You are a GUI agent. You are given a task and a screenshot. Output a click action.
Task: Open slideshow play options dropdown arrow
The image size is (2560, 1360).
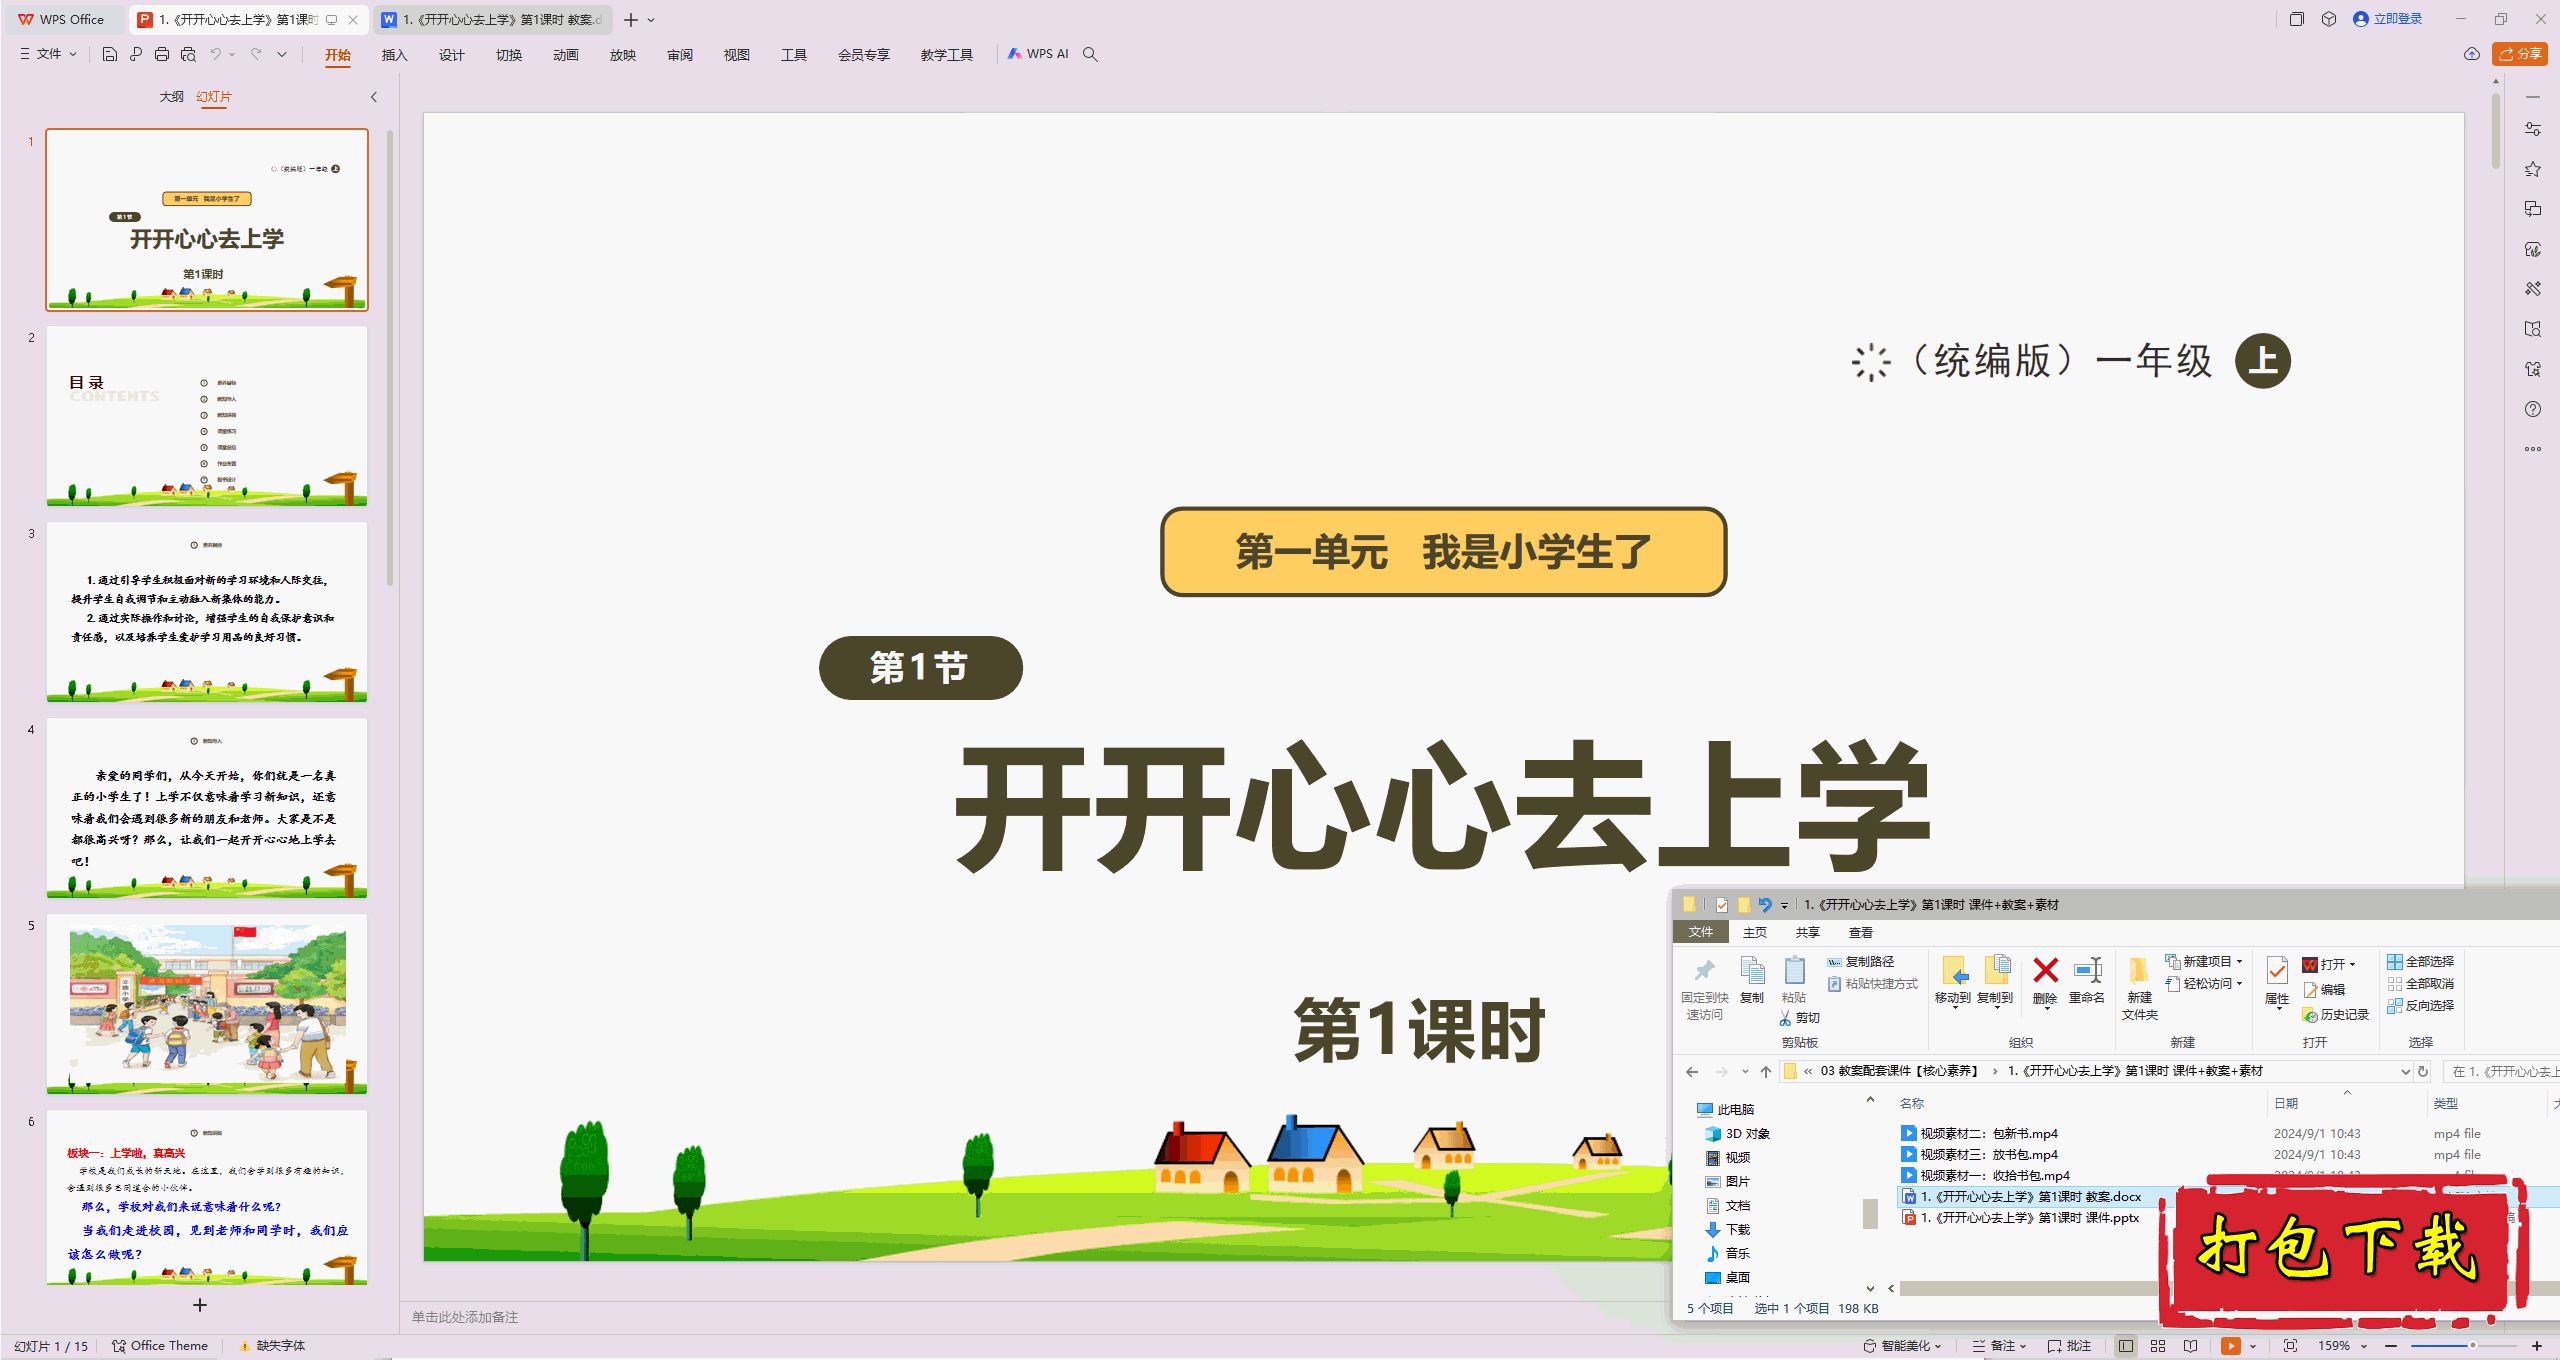2253,1346
